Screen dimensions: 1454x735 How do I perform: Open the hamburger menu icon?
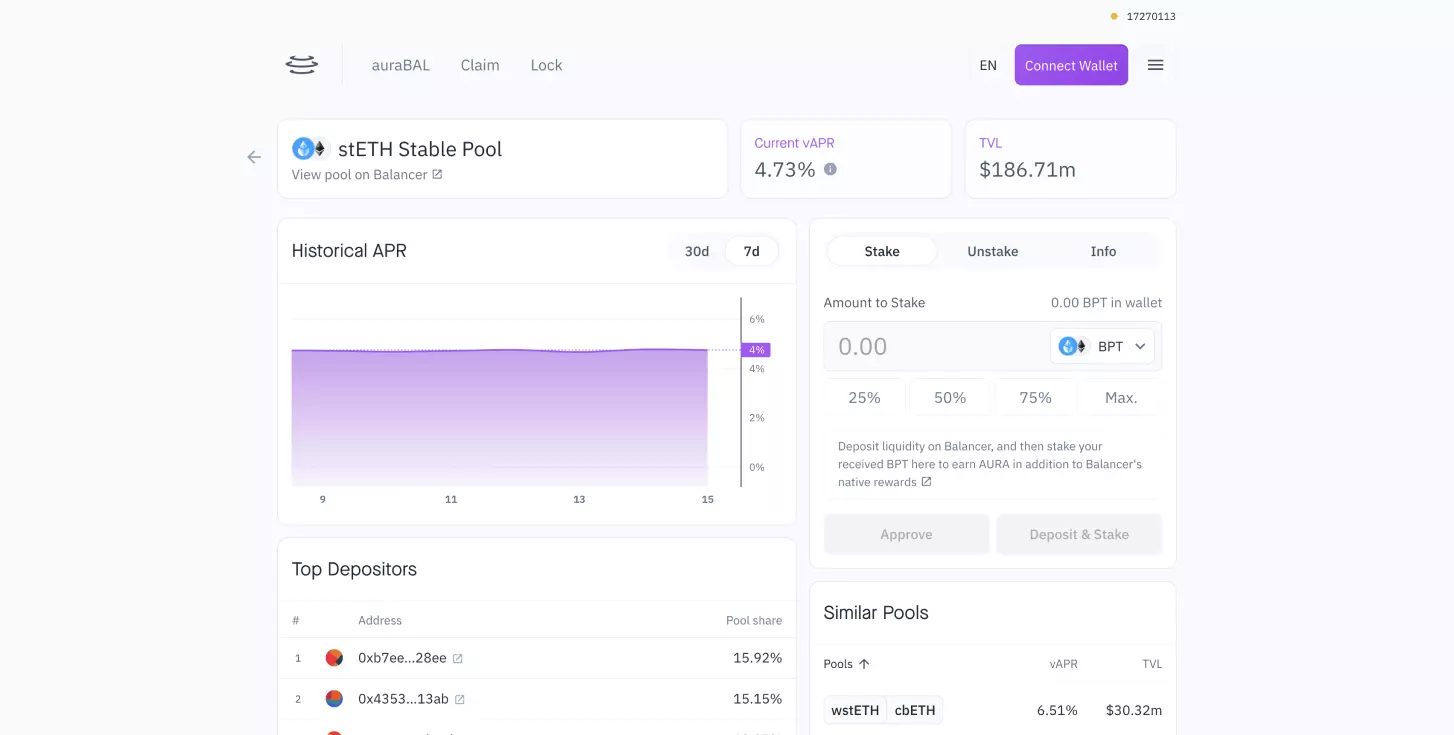tap(1155, 65)
